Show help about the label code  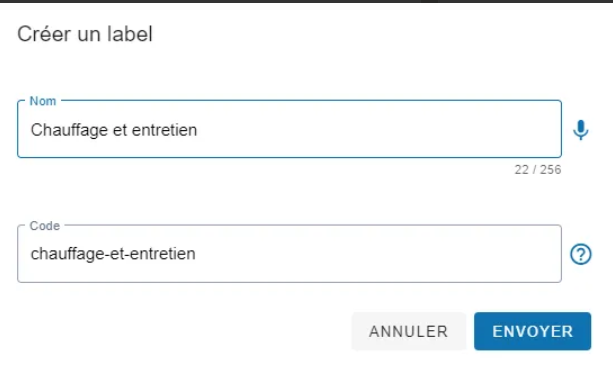click(581, 254)
